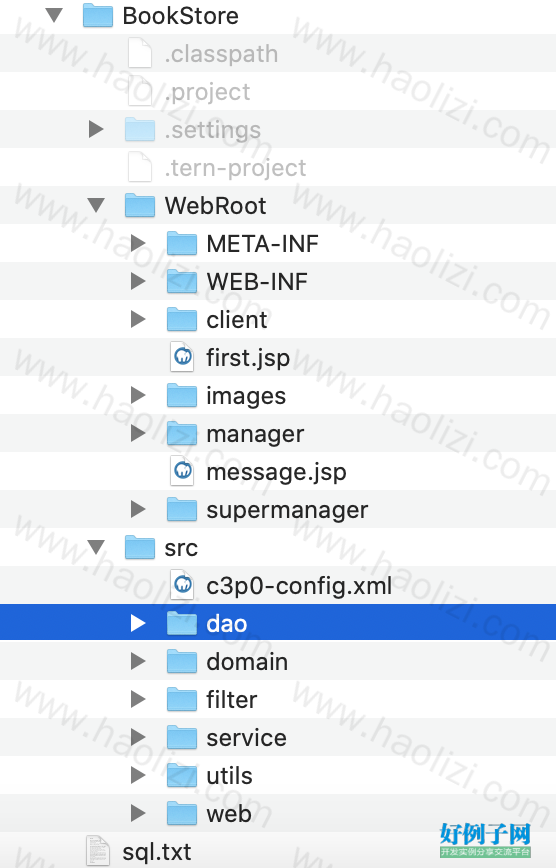
Task: Click the .project file icon
Action: pyautogui.click(x=140, y=91)
